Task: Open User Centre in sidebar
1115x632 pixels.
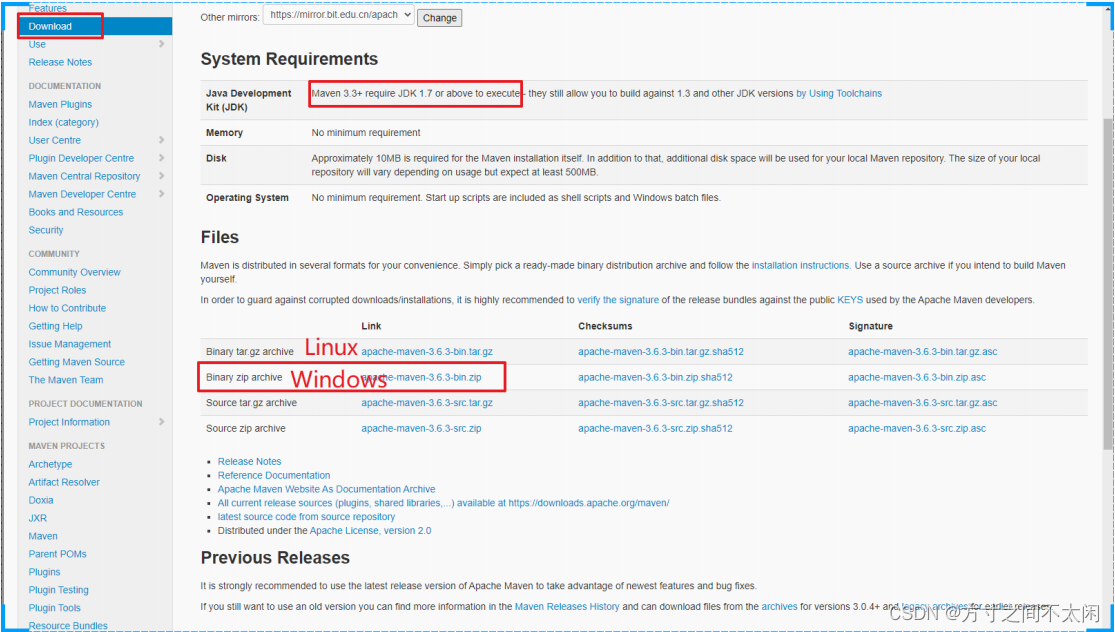Action: coord(55,140)
